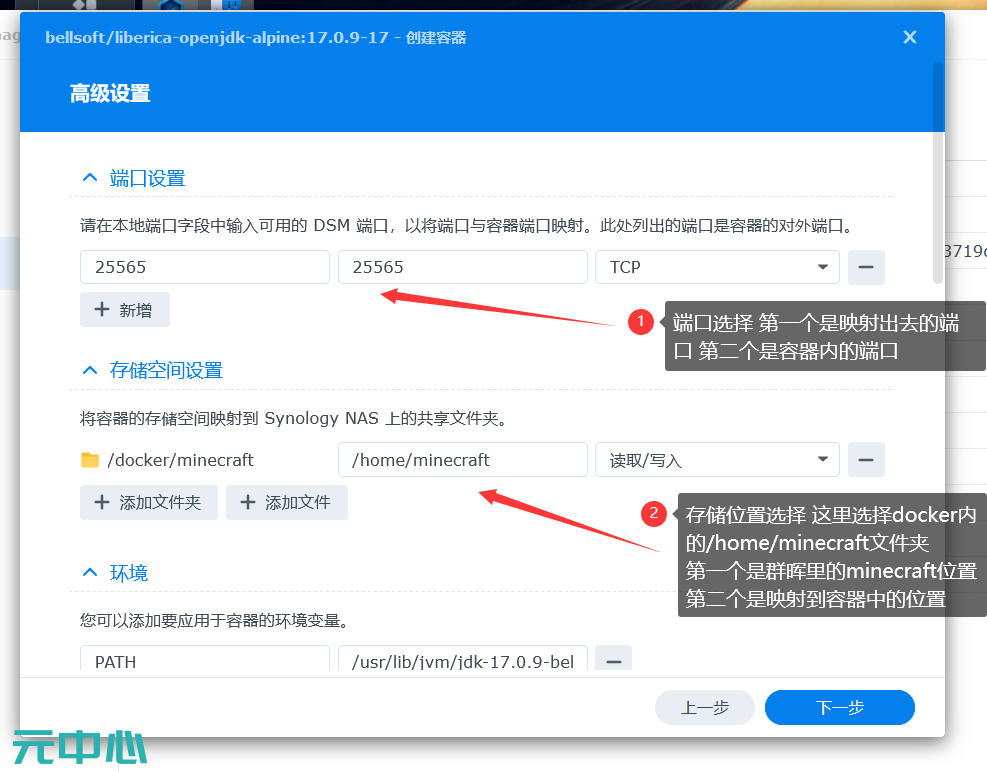Click the dialog's vertical scrollbar
987x772 pixels.
coord(938,173)
